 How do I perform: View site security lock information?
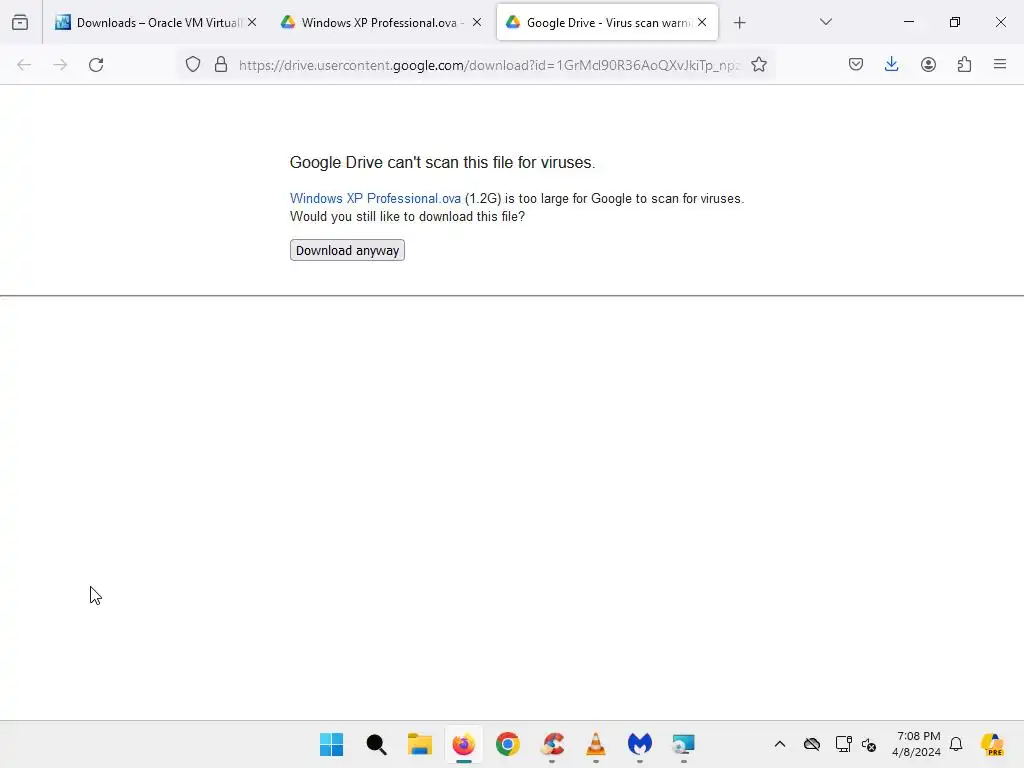click(x=221, y=65)
